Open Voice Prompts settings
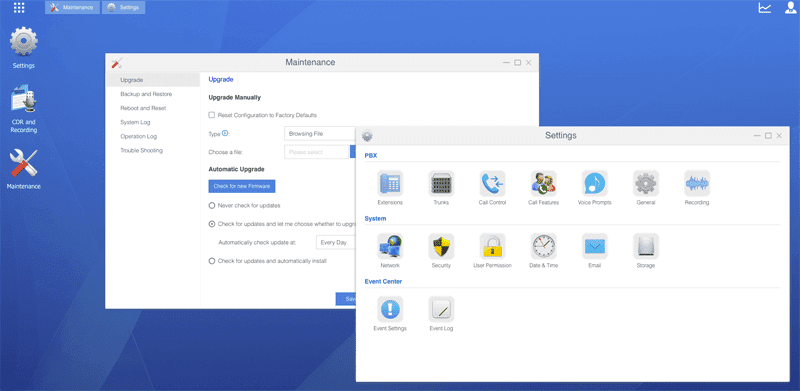 pyautogui.click(x=594, y=183)
